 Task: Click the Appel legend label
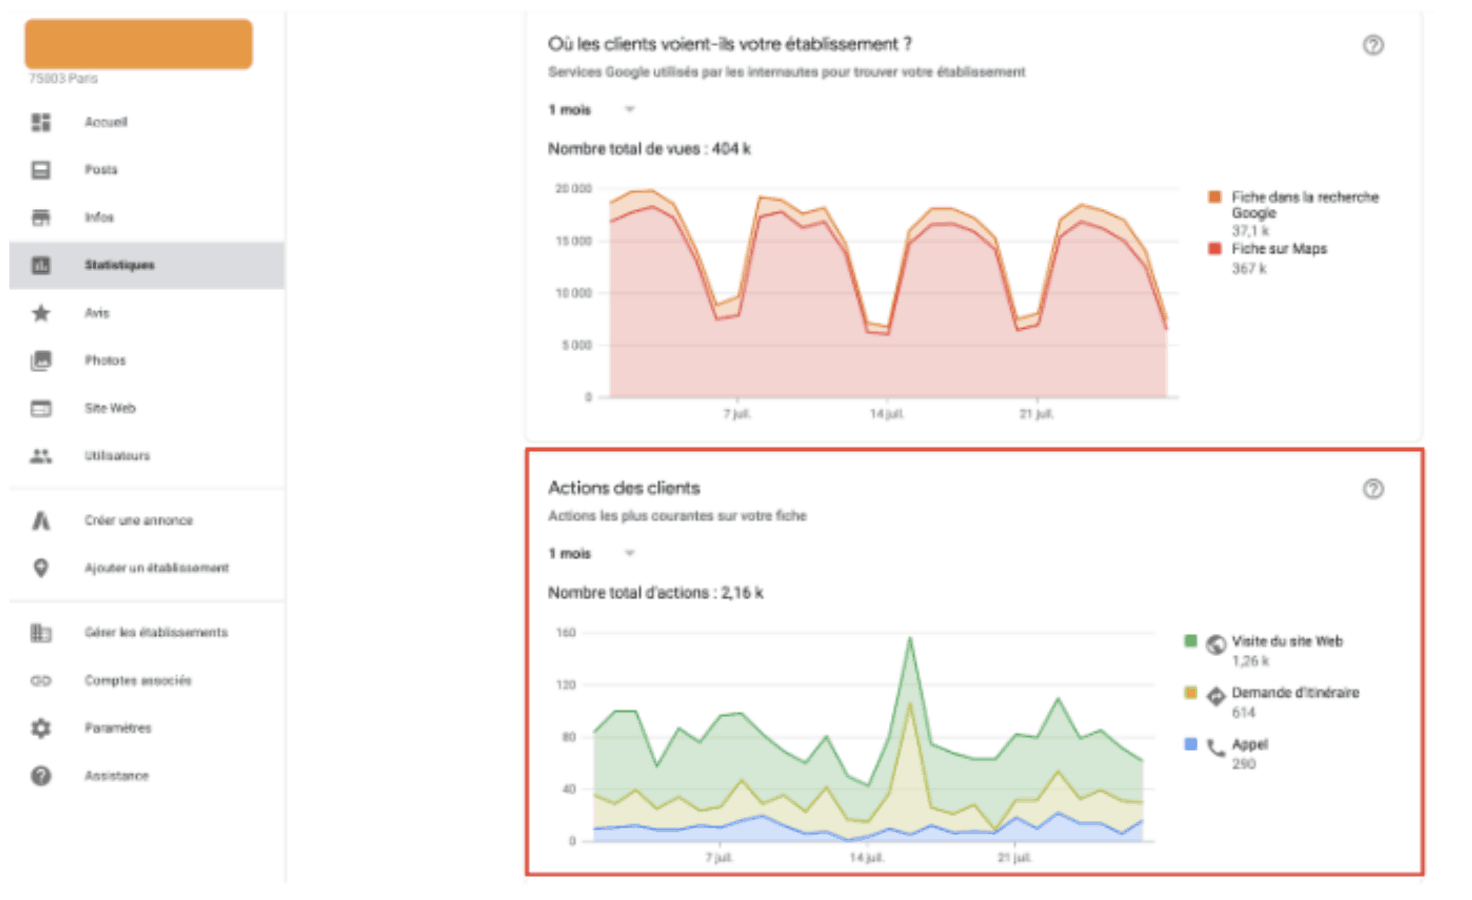[x=1250, y=745]
